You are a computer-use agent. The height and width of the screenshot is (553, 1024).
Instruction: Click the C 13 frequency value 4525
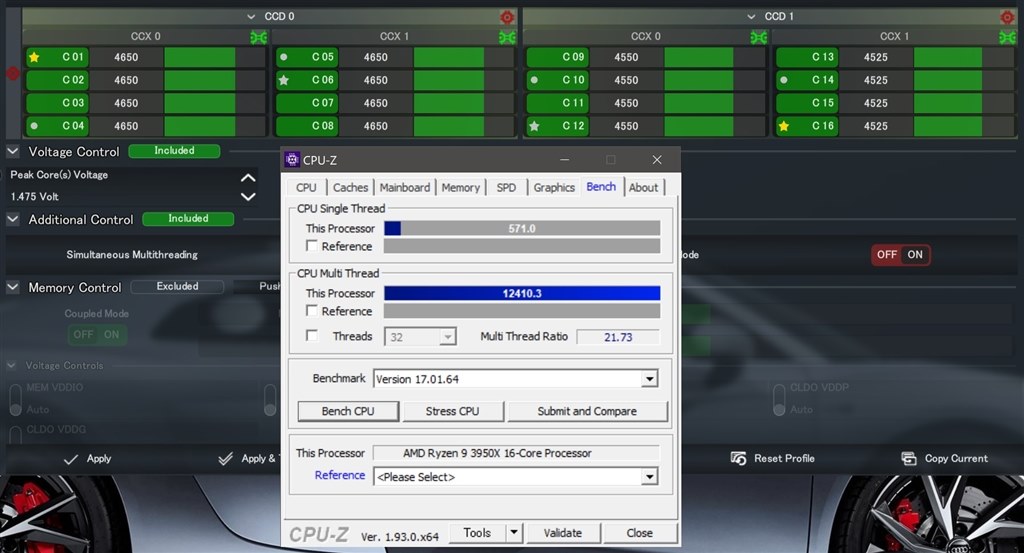(x=876, y=57)
